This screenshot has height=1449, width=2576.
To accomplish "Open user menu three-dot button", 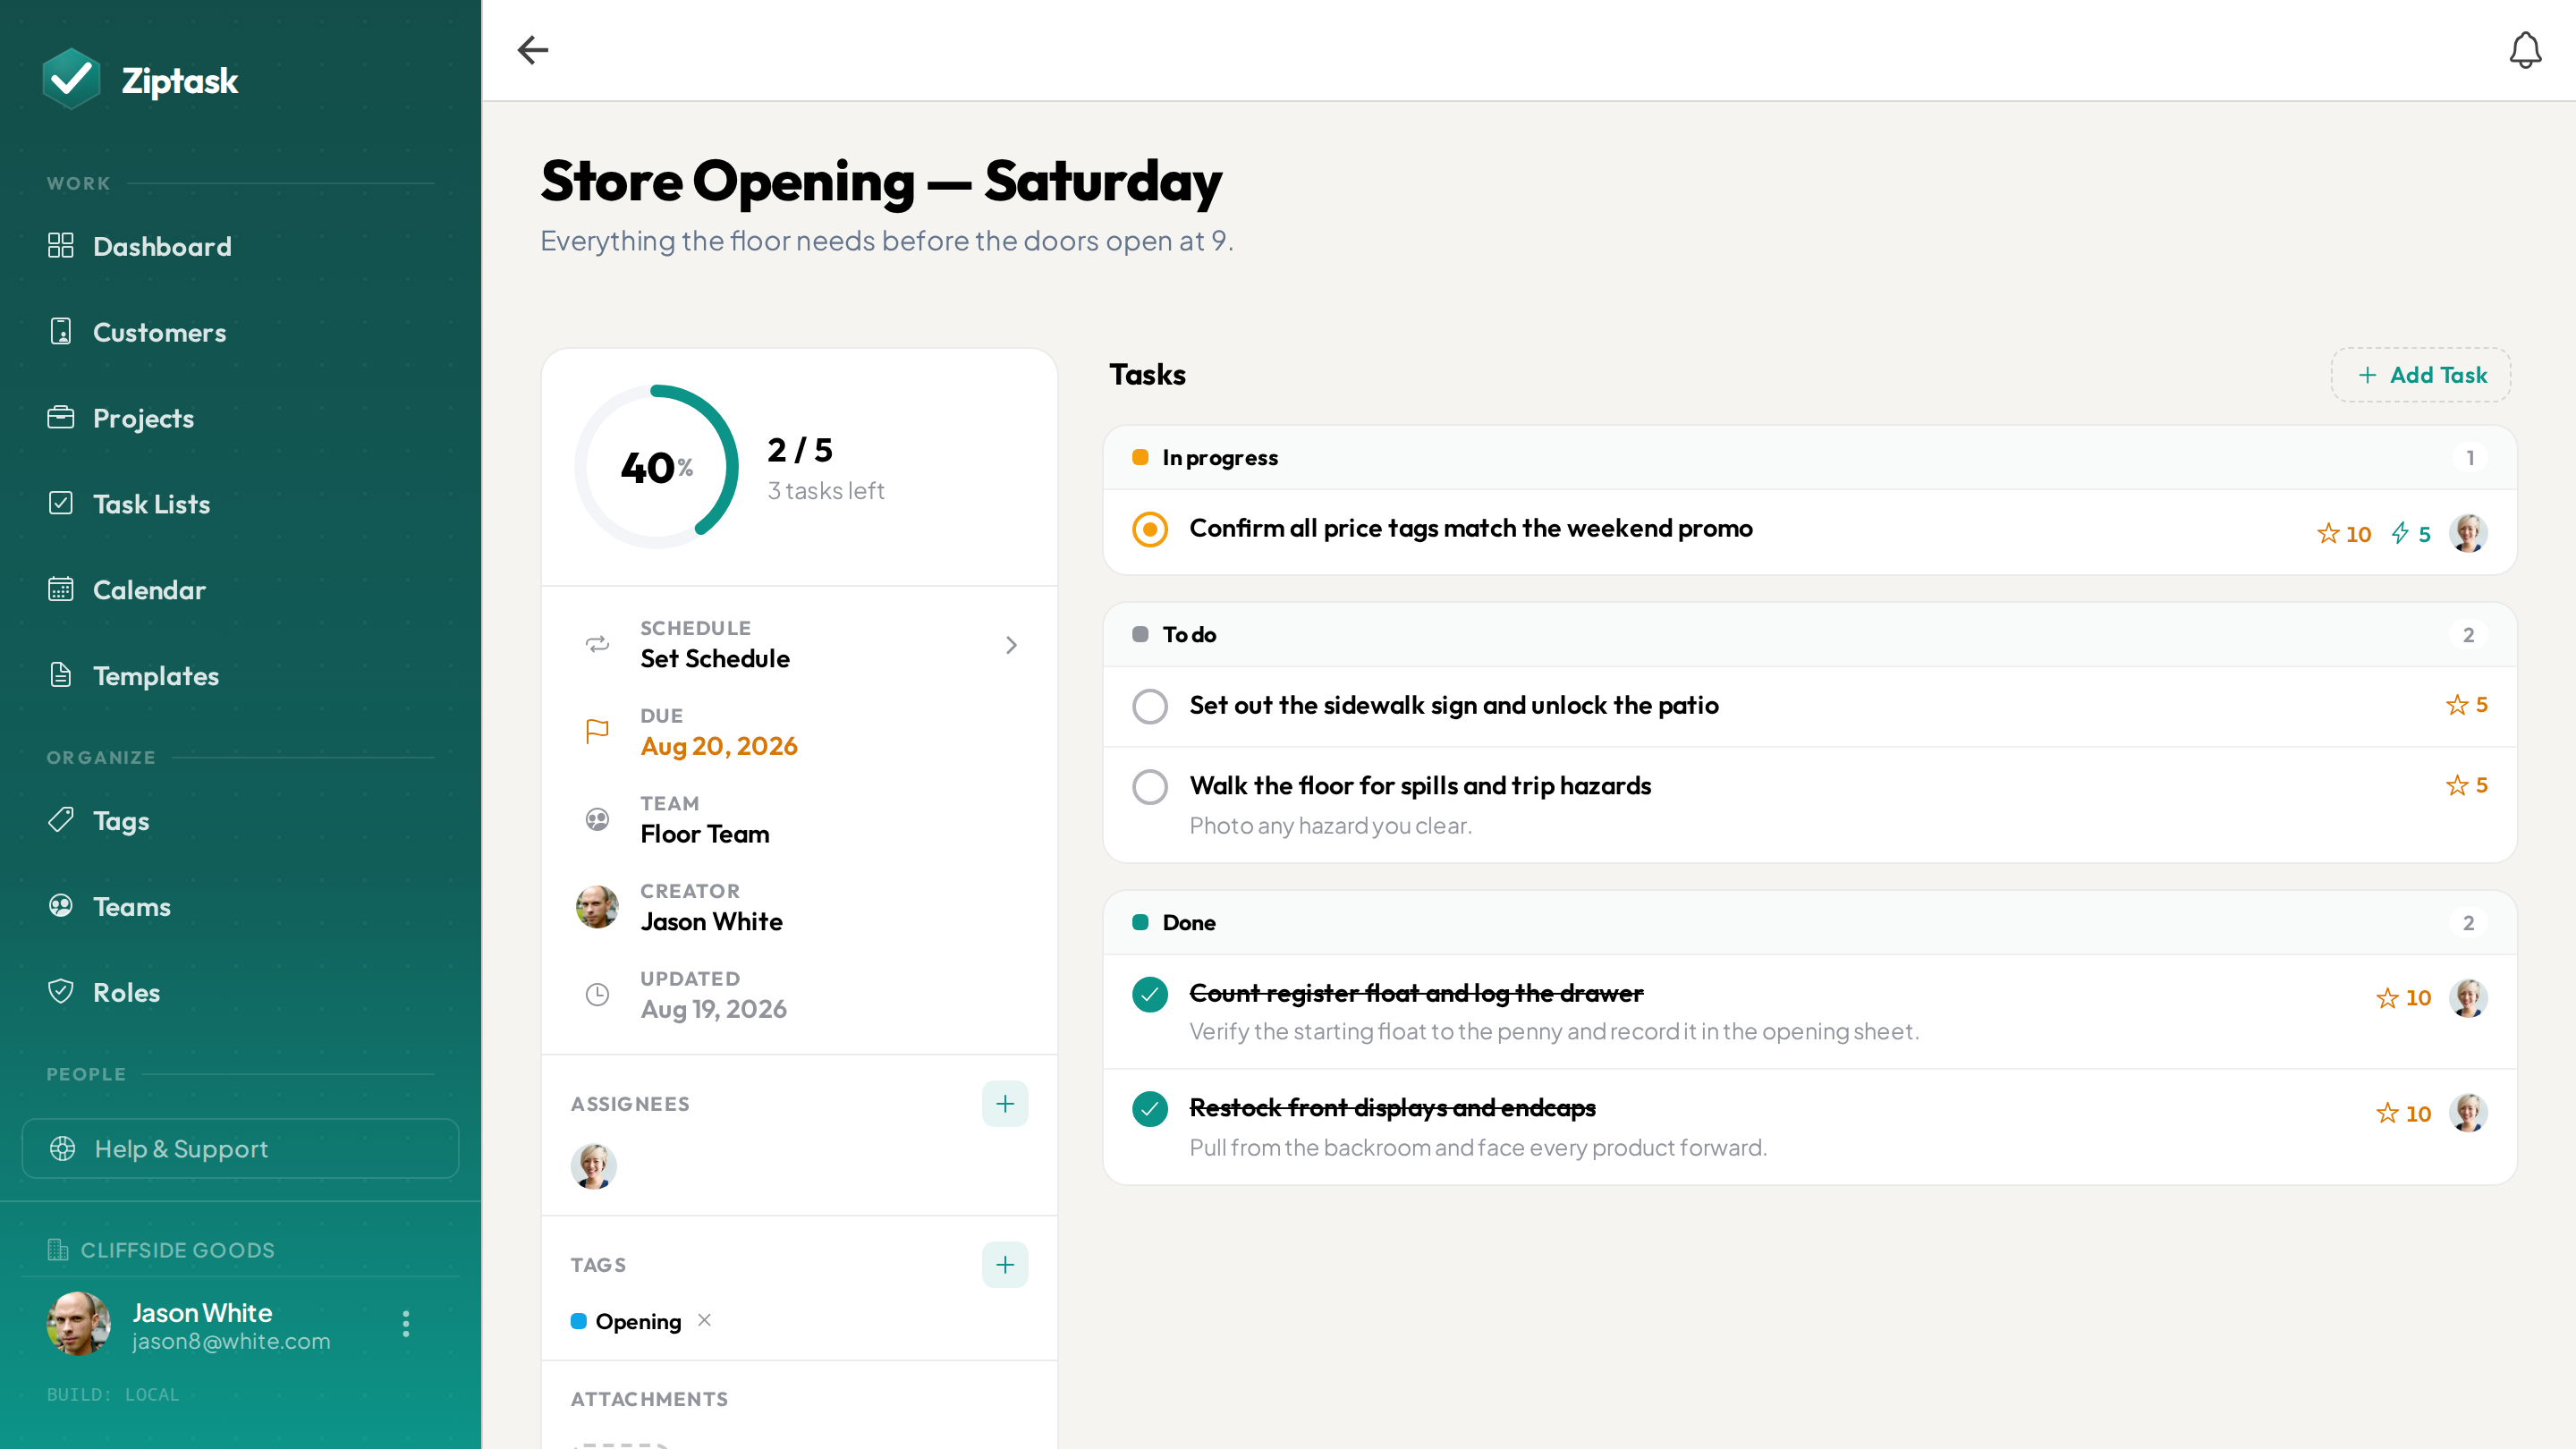I will (x=405, y=1323).
